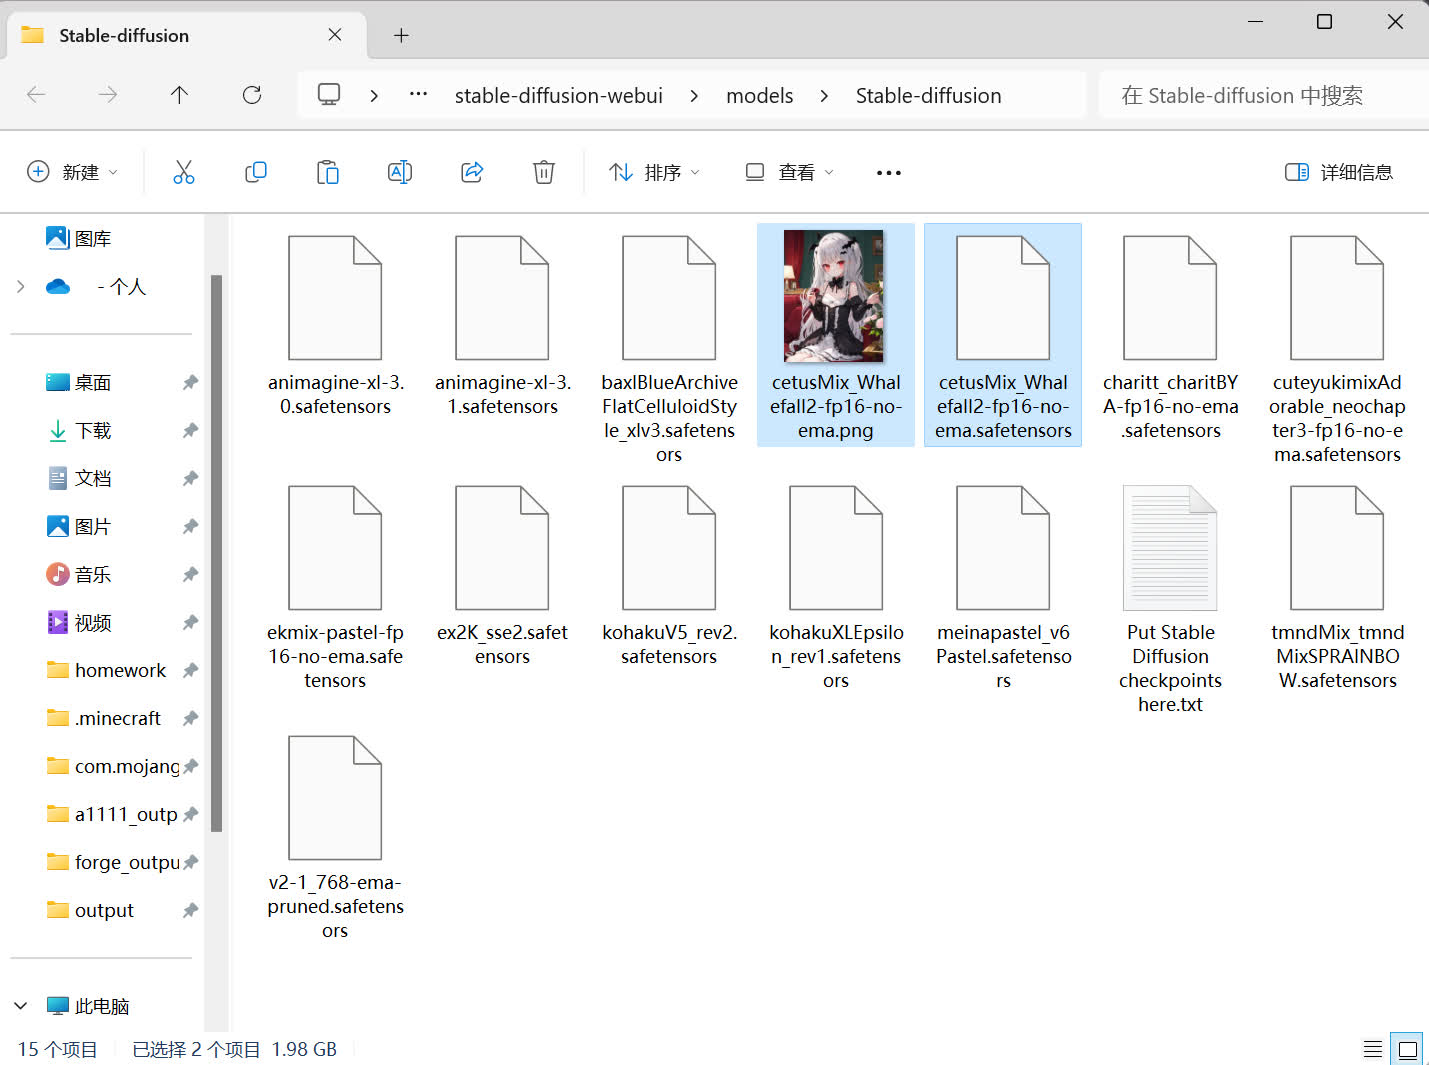Screen dimensions: 1429x1065
Task: Paste from the clipboard
Action: 328,171
